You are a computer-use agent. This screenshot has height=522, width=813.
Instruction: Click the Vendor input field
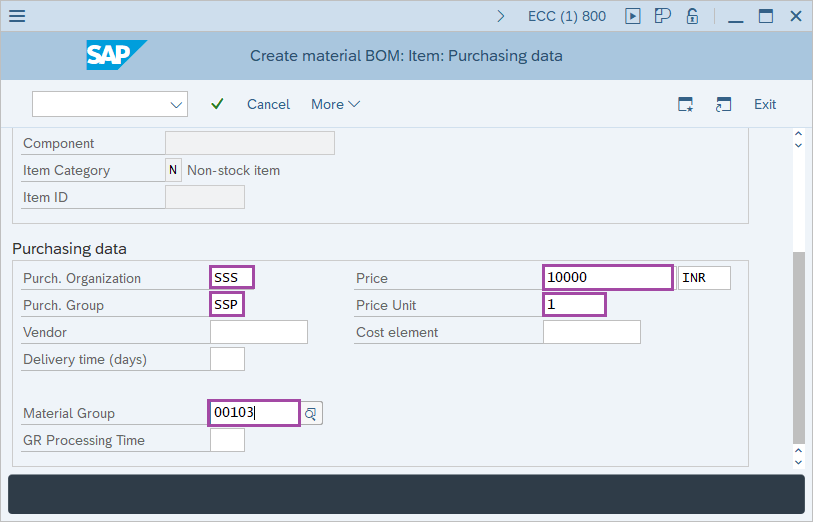click(x=258, y=332)
